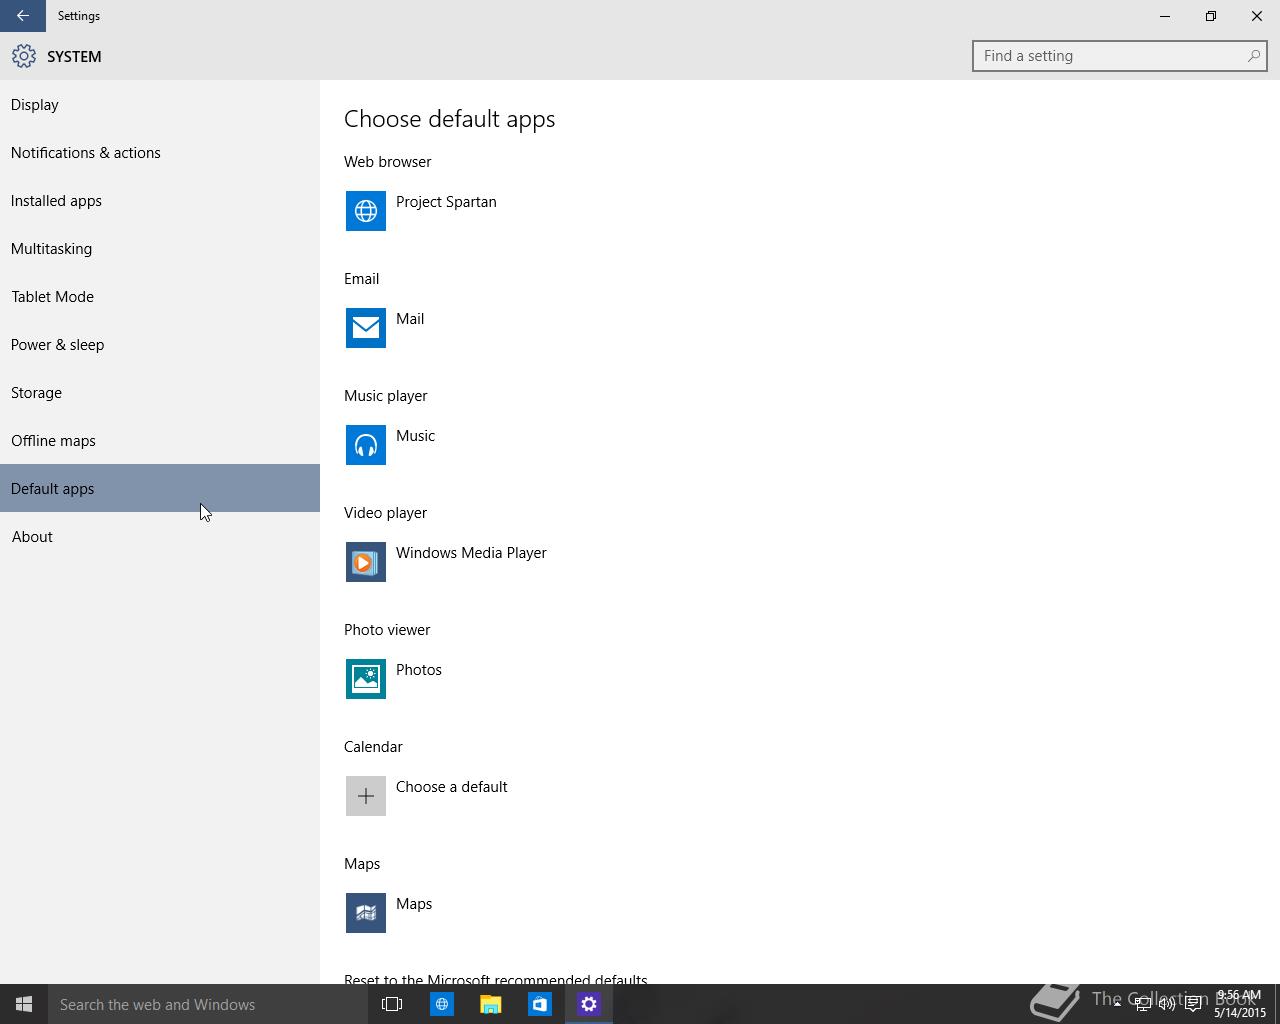The width and height of the screenshot is (1280, 1024).
Task: Click the plus icon under Calendar
Action: 366,796
